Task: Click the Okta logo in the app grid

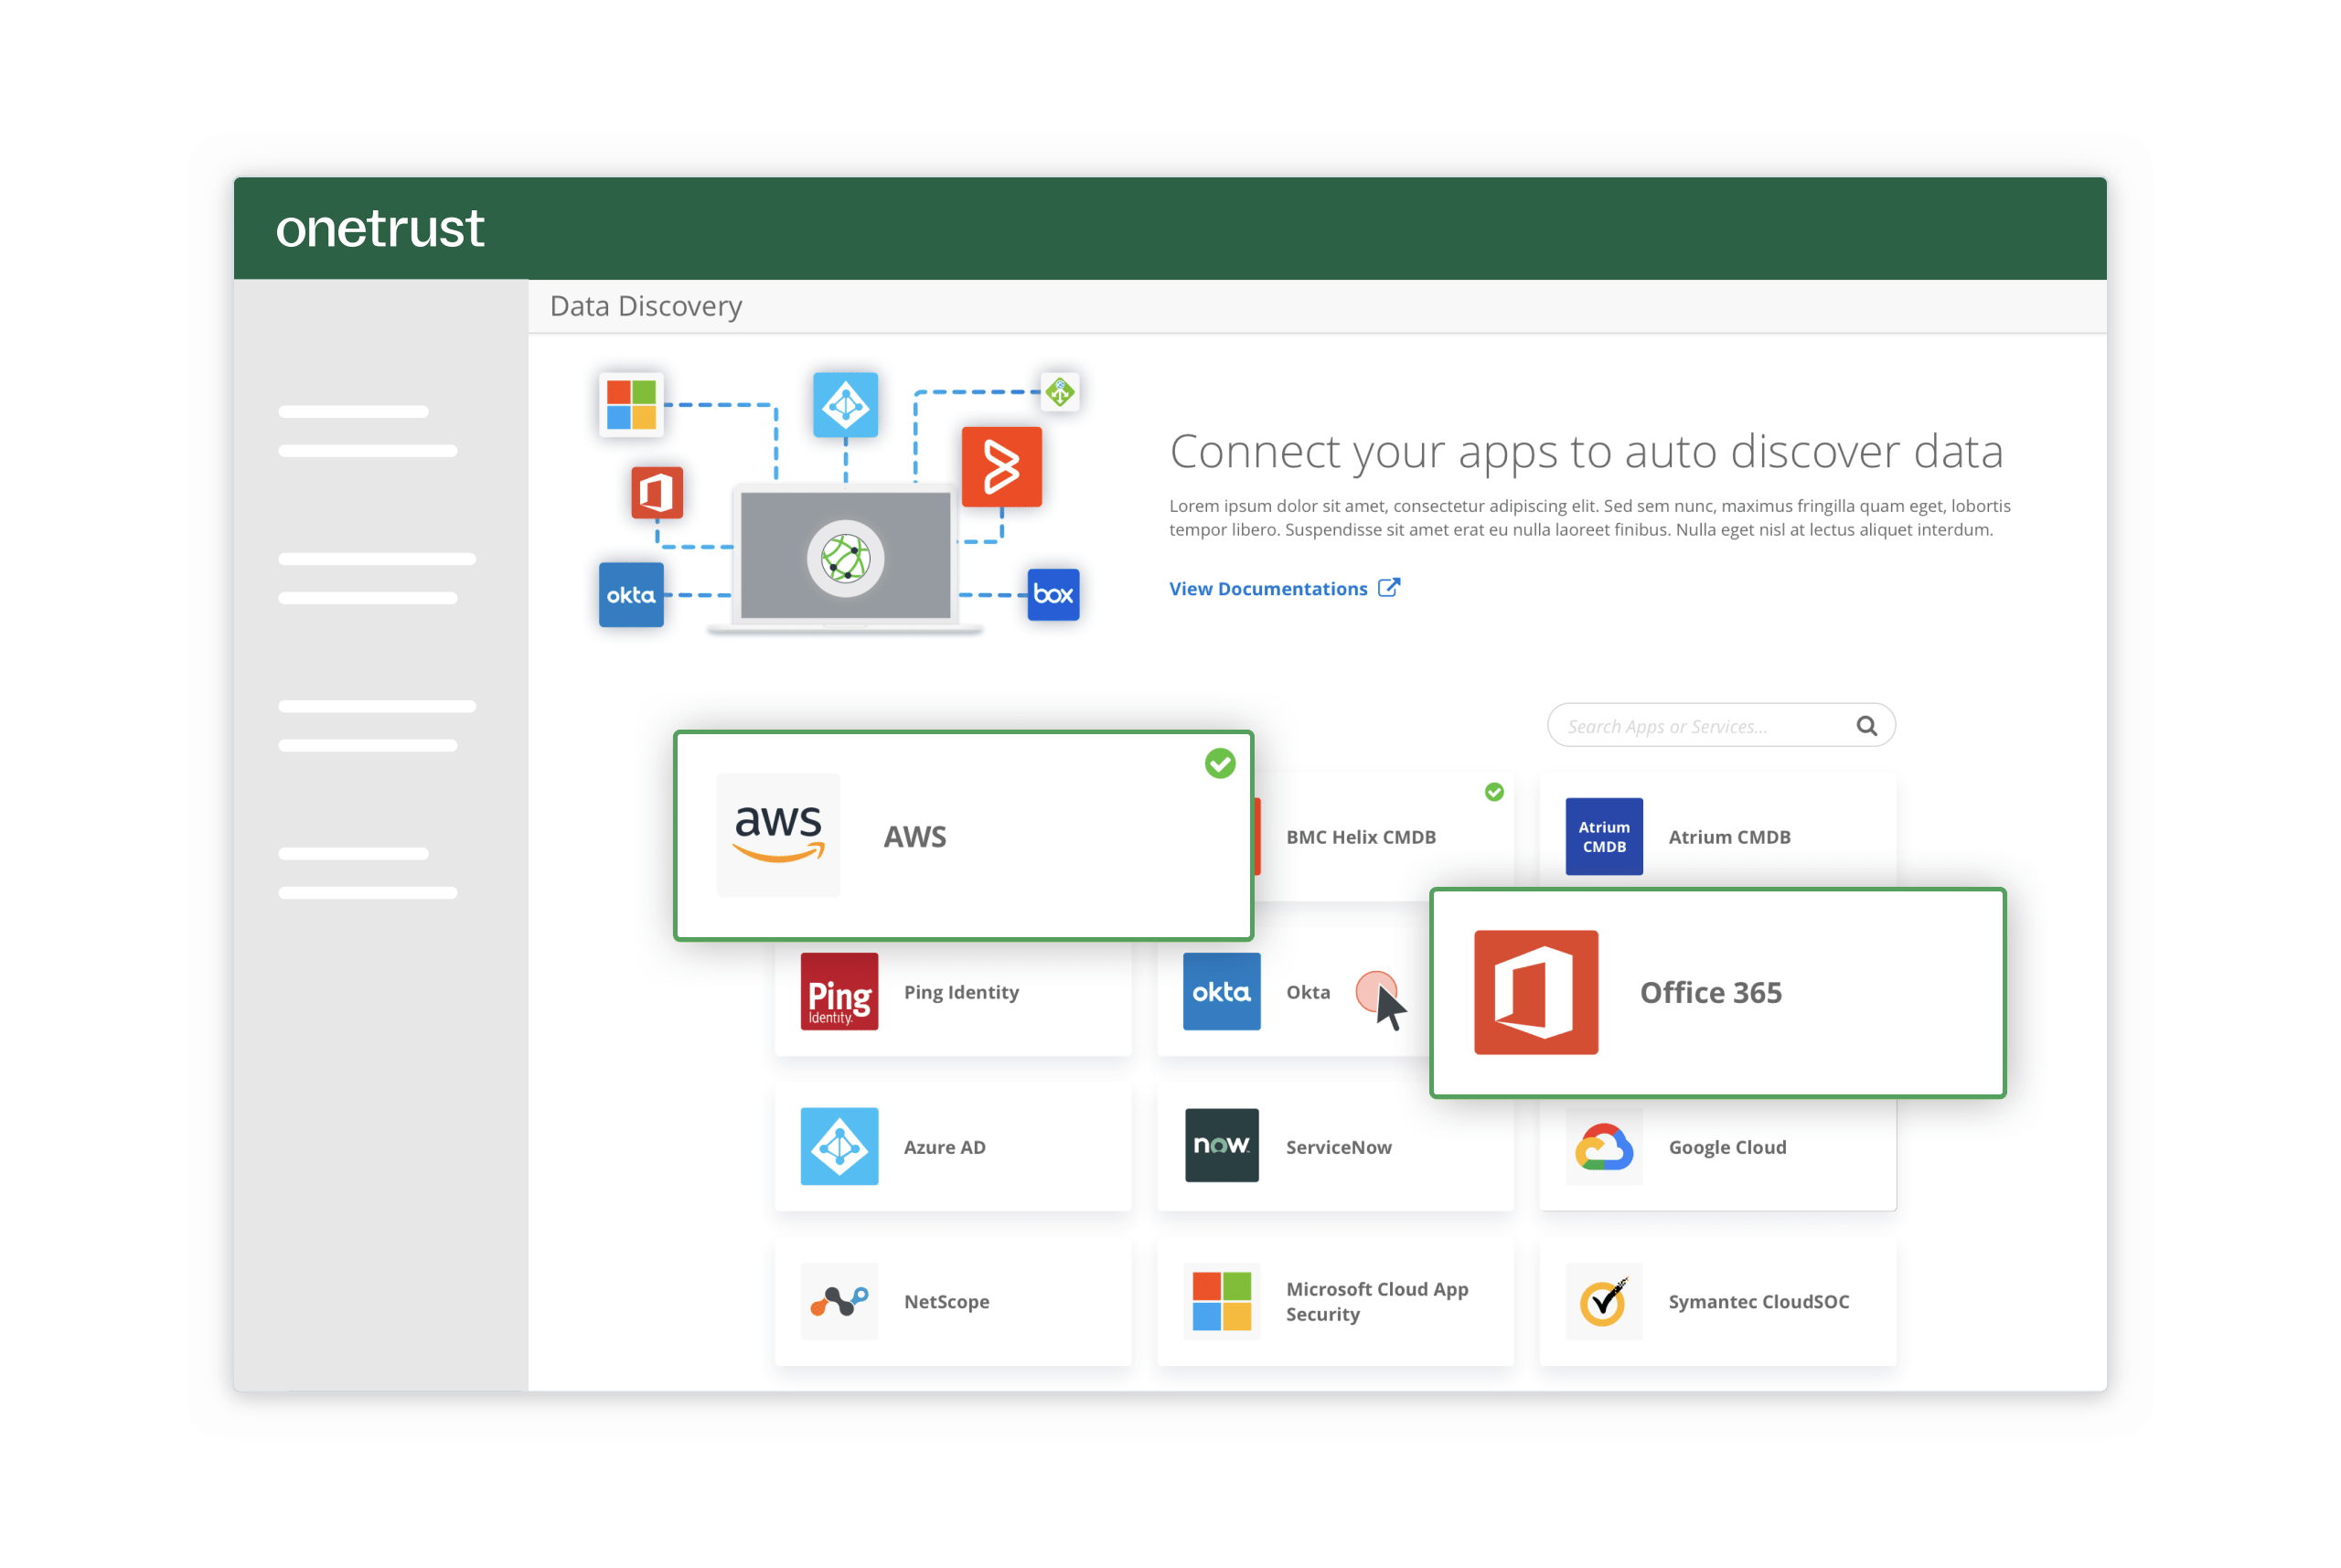Action: [x=1221, y=991]
